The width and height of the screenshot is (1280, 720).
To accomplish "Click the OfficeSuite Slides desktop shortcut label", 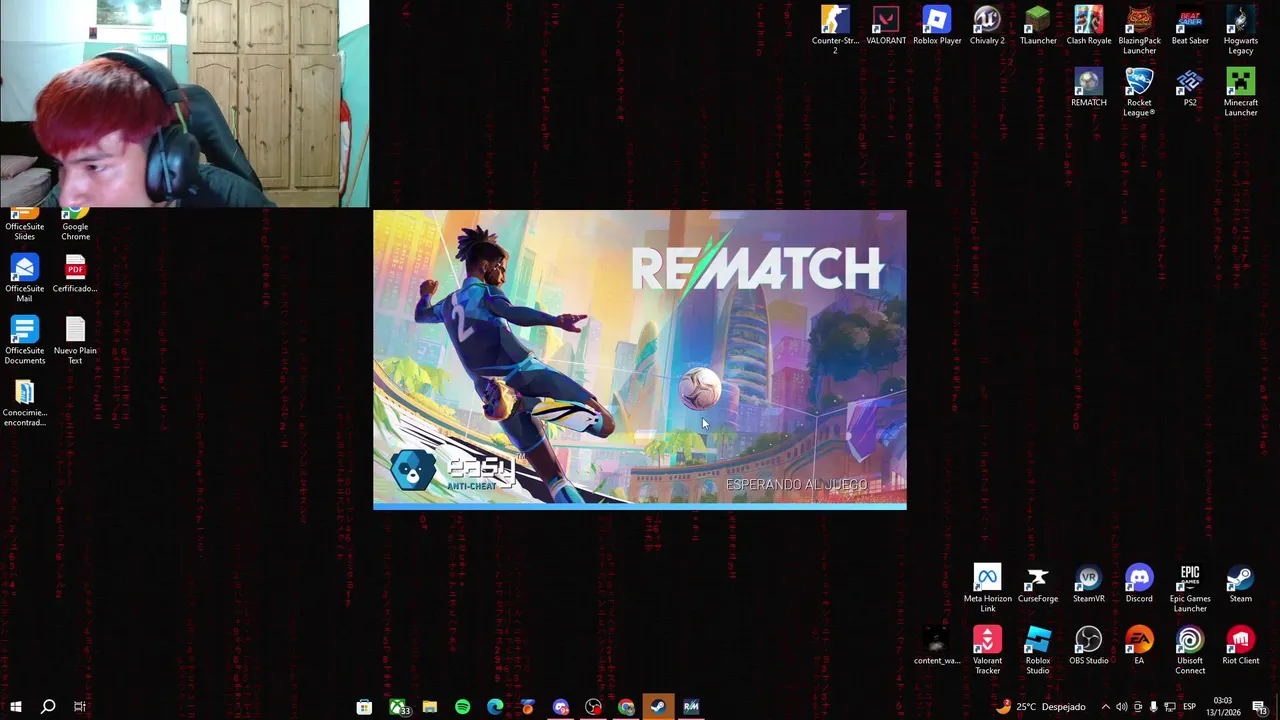I will pyautogui.click(x=24, y=231).
